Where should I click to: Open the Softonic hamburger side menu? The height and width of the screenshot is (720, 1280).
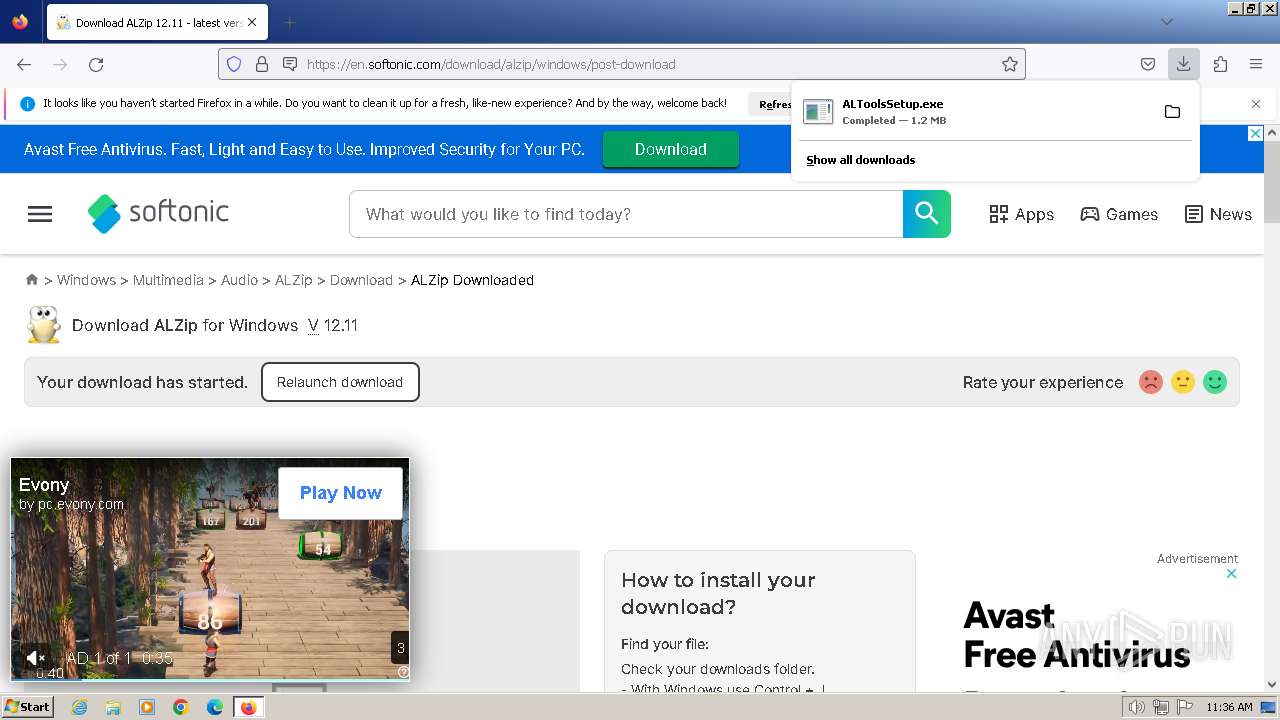point(40,214)
